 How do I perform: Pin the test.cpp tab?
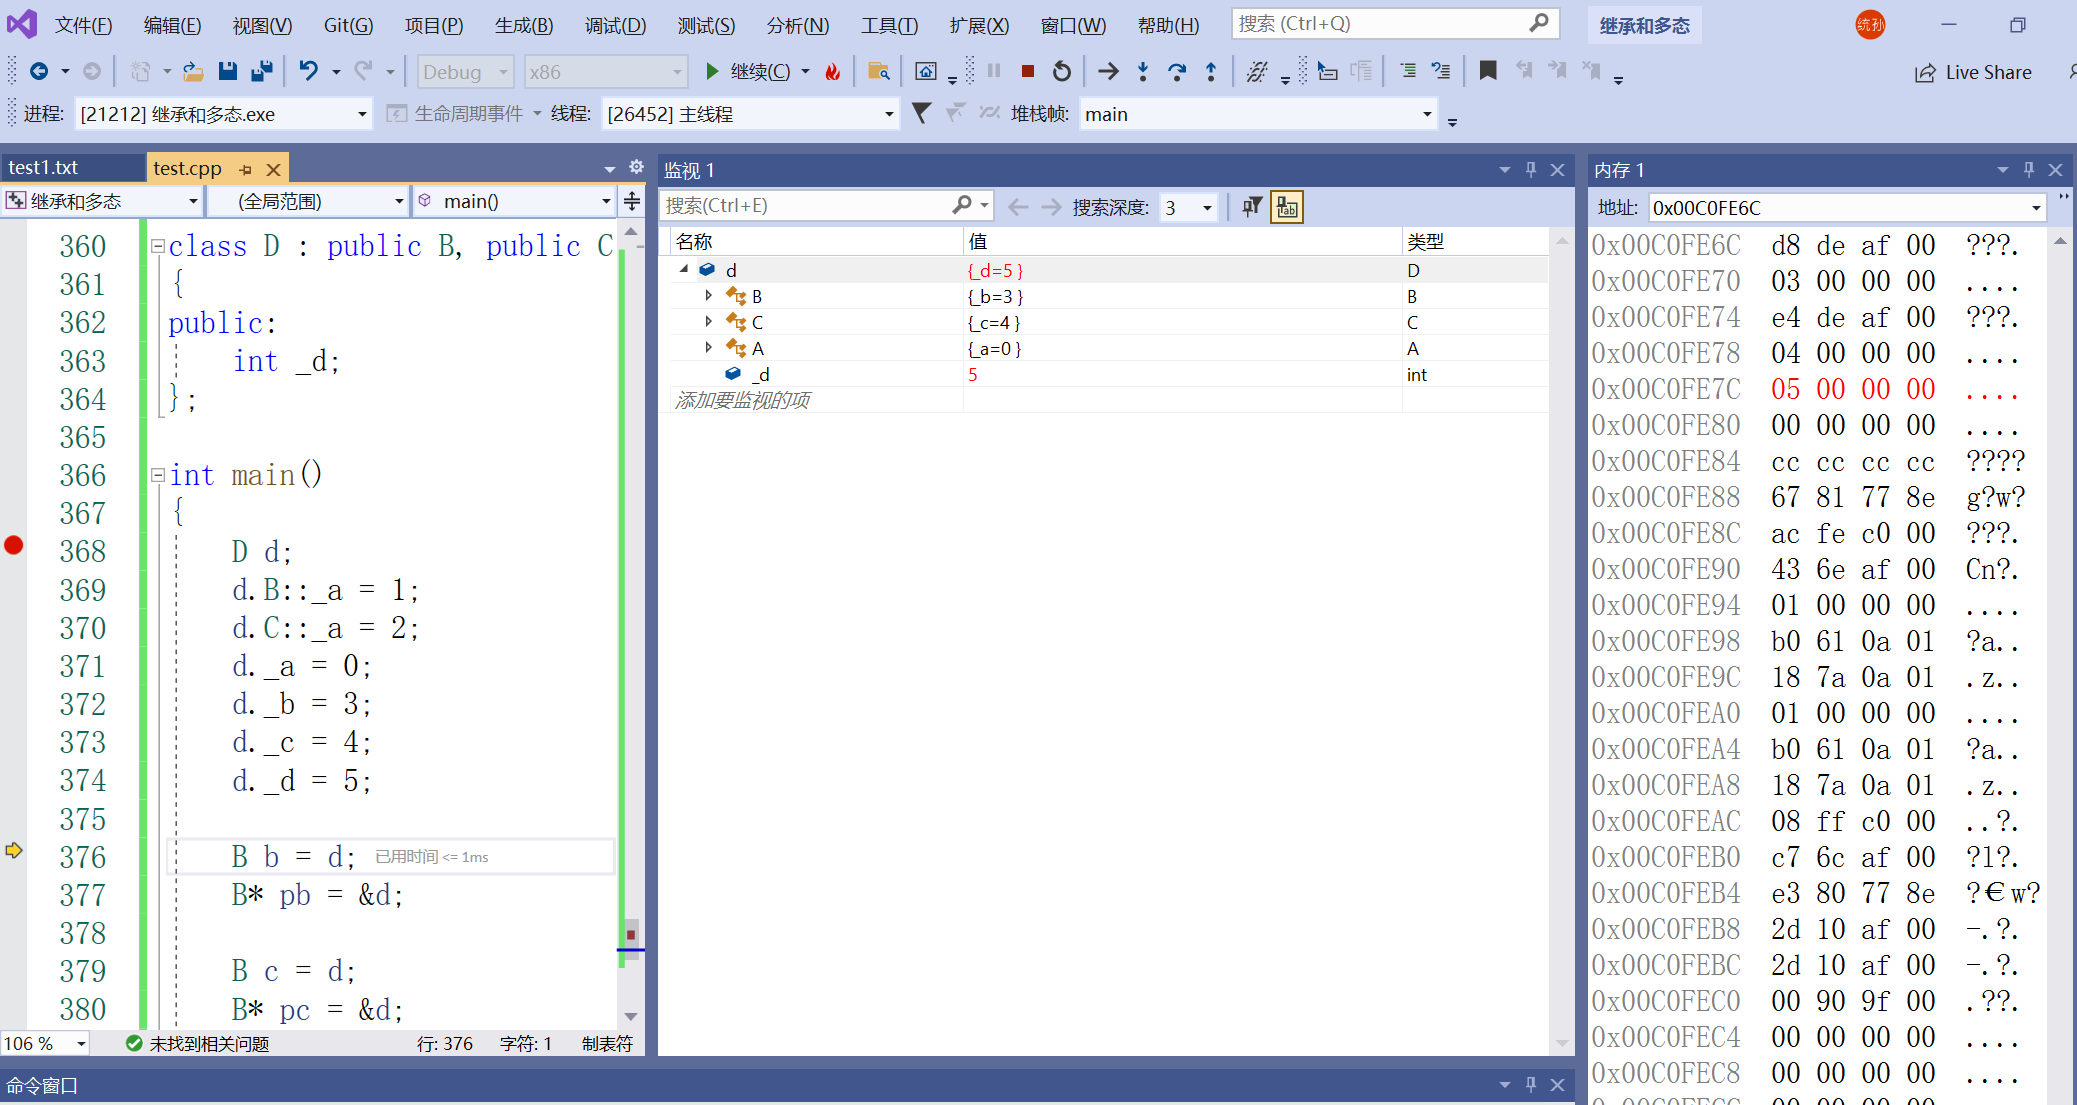tap(245, 169)
